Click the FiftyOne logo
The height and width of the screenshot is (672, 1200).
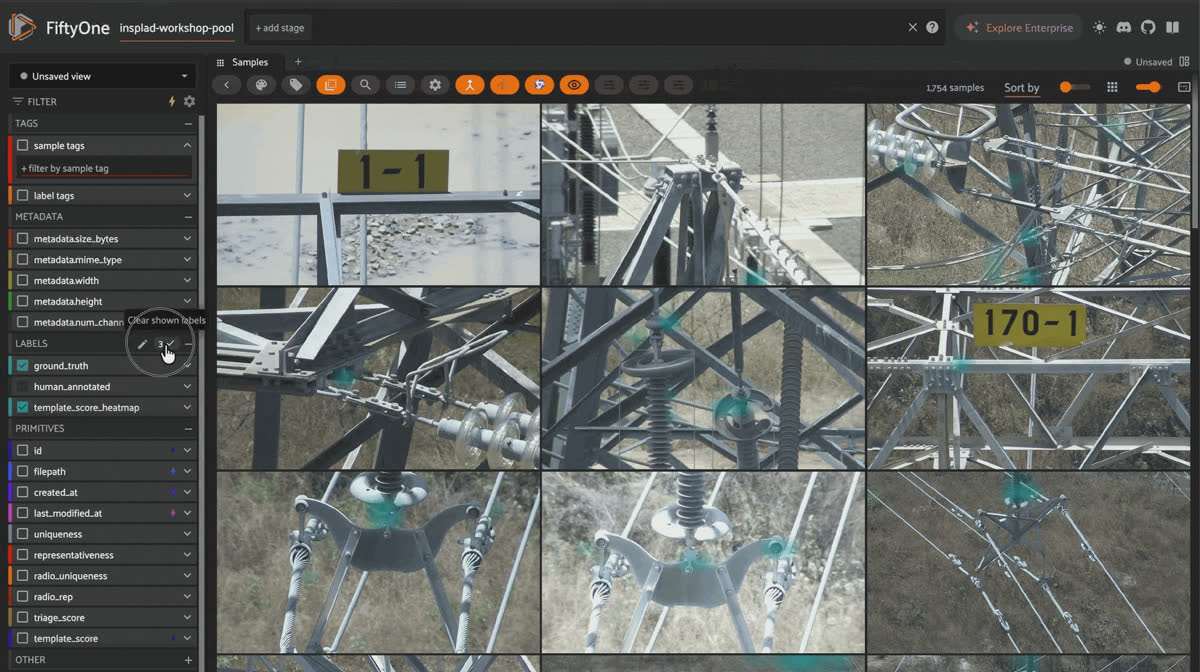22,27
